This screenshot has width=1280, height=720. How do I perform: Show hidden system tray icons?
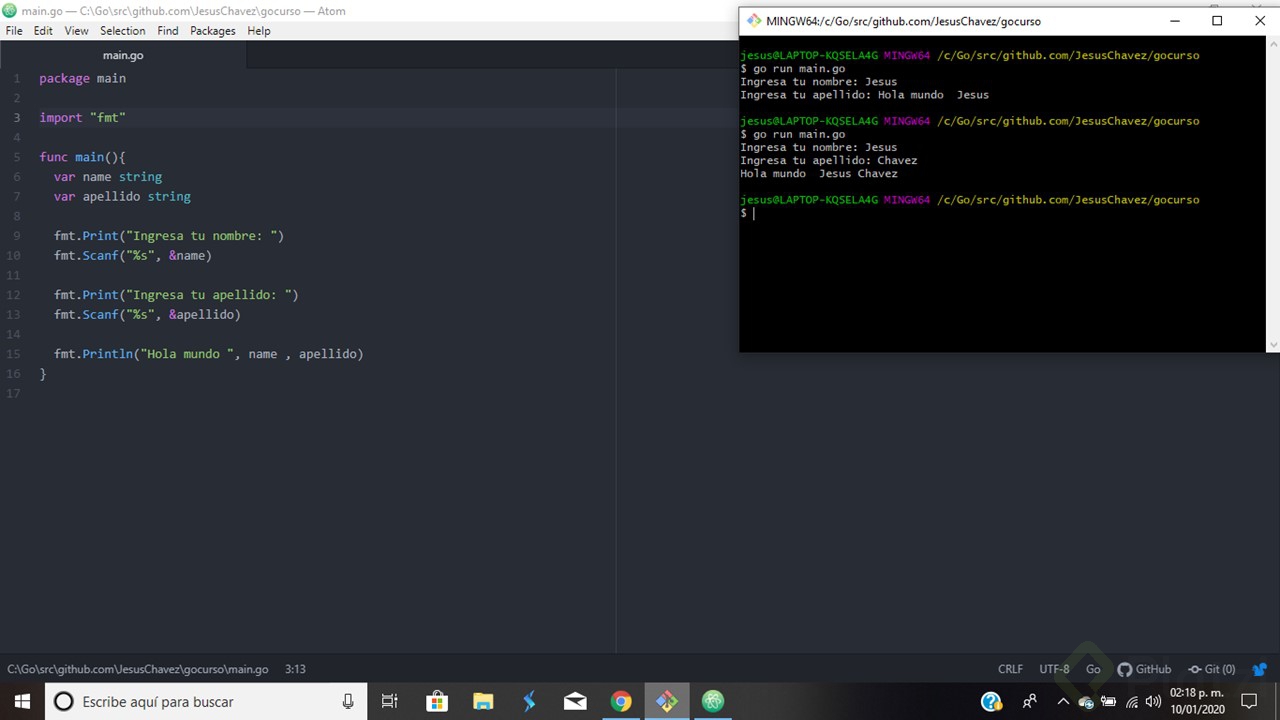click(1063, 701)
